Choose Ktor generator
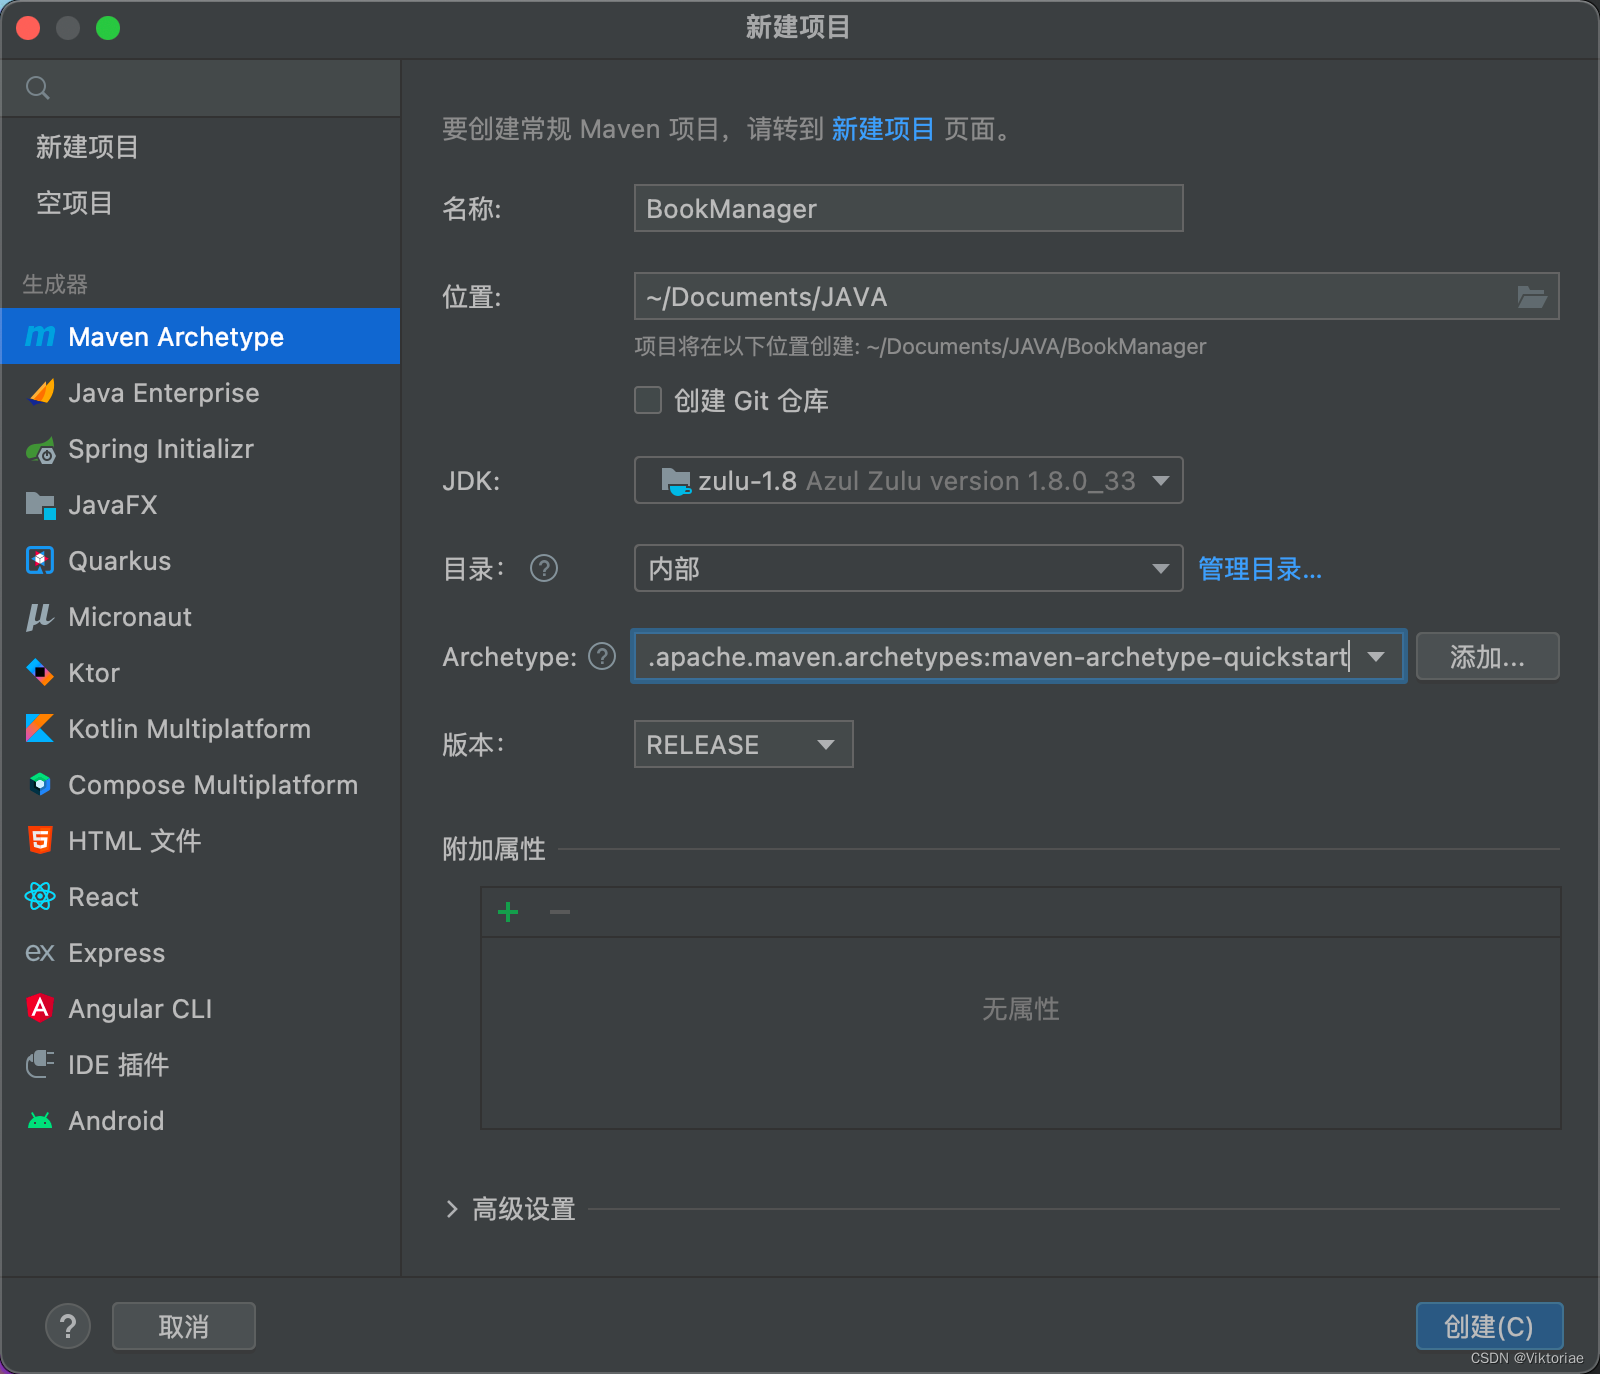1600x1374 pixels. (200, 673)
